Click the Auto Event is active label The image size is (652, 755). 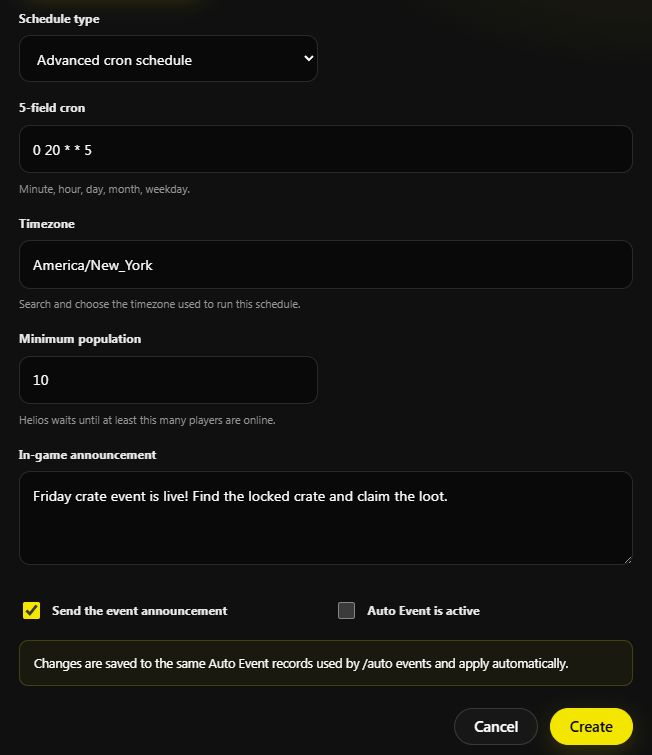423,611
